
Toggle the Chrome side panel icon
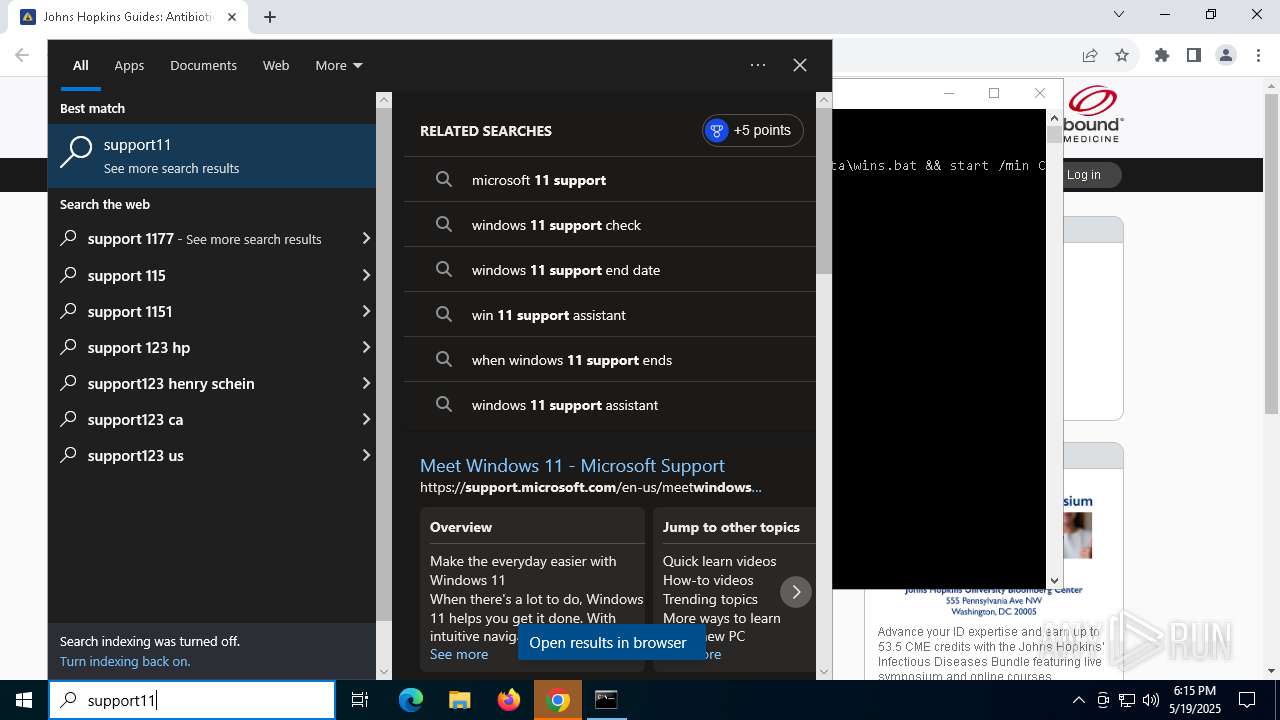click(1193, 55)
